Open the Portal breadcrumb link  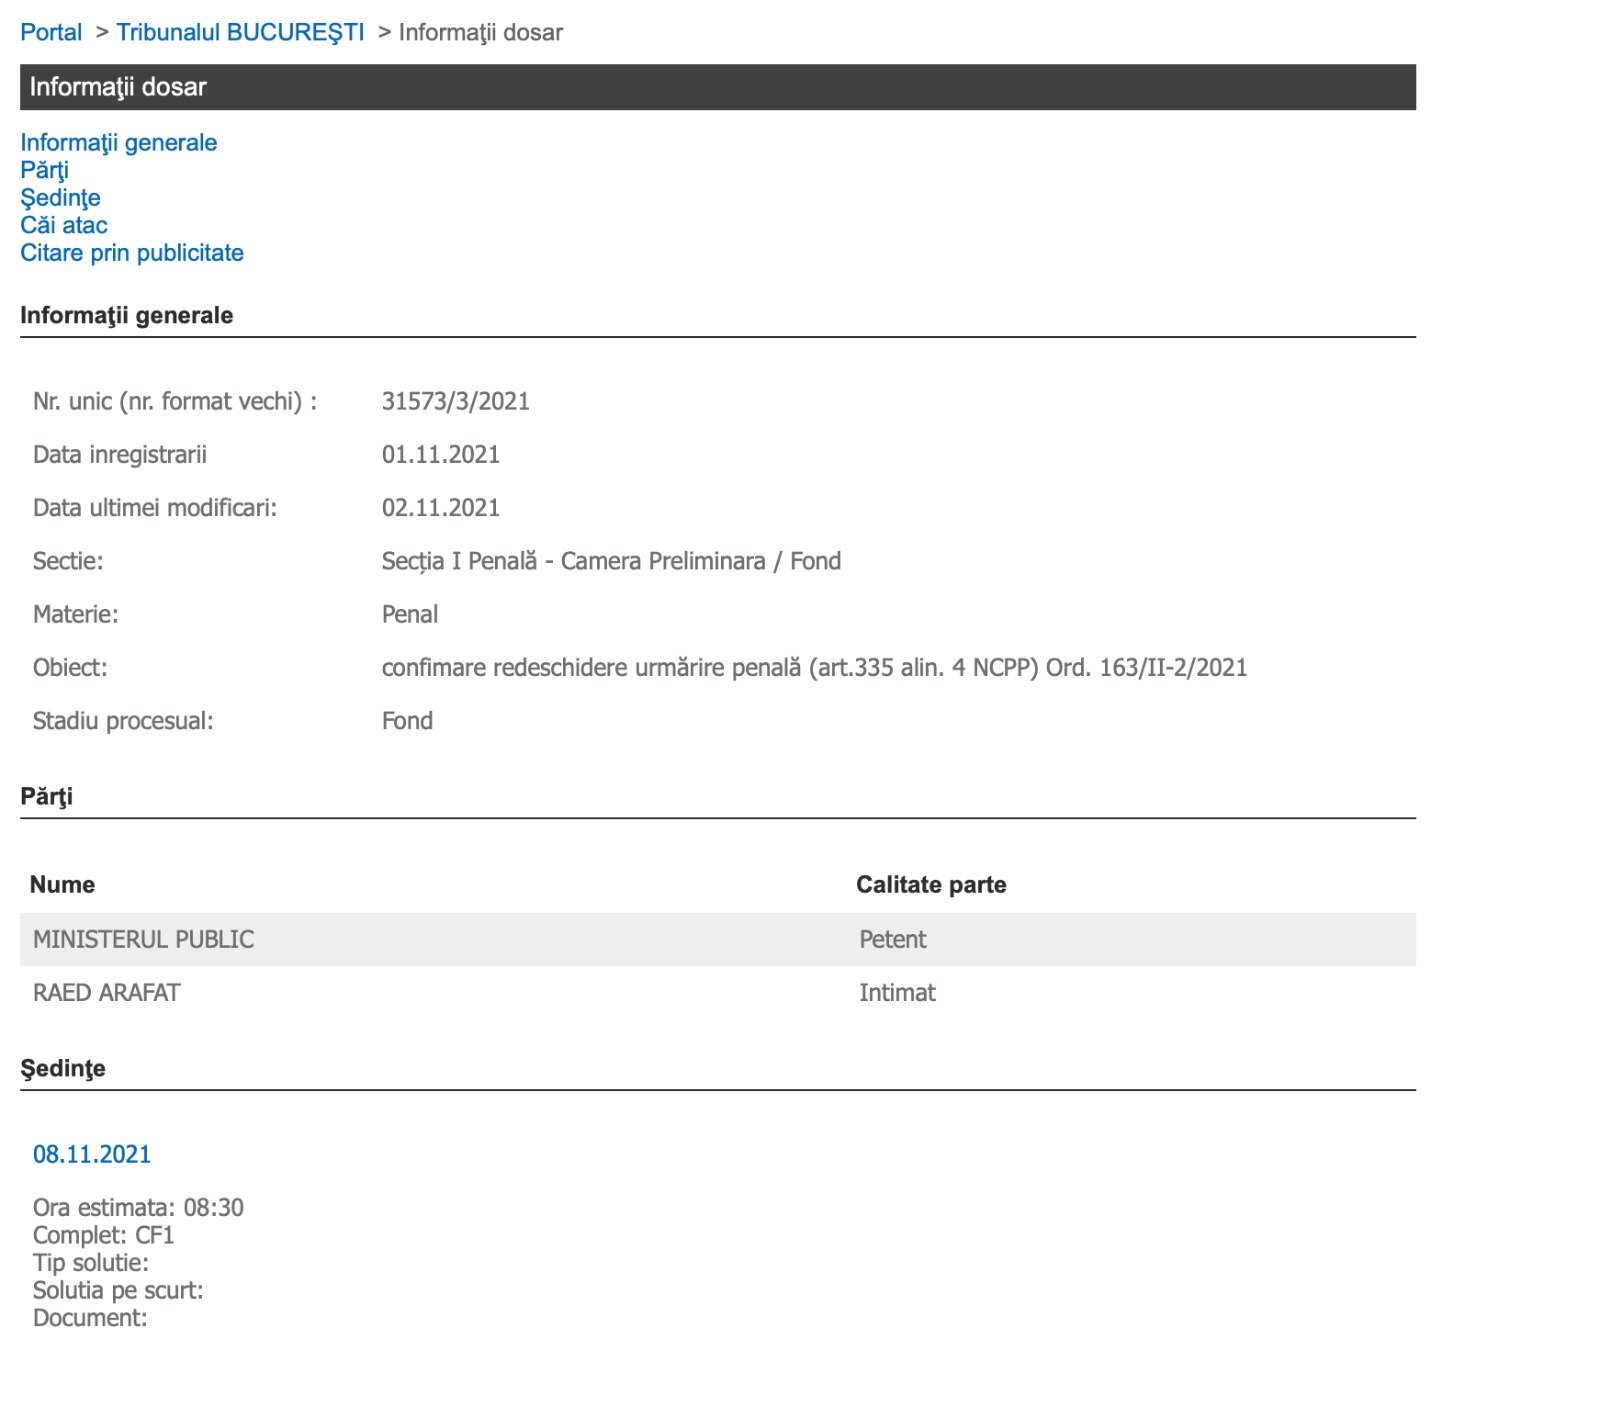coord(51,32)
